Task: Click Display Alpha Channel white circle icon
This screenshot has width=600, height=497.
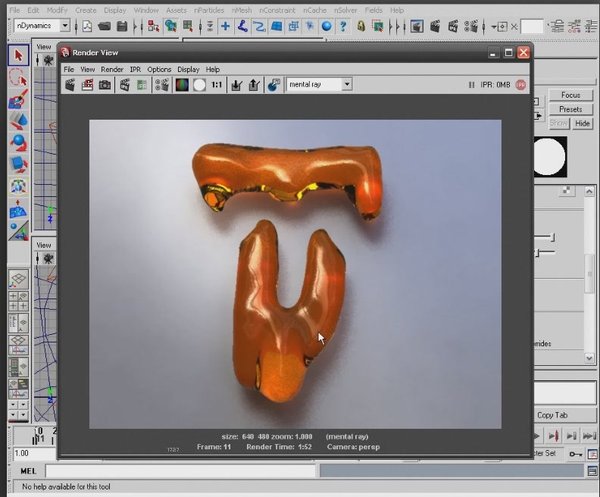Action: [x=199, y=86]
